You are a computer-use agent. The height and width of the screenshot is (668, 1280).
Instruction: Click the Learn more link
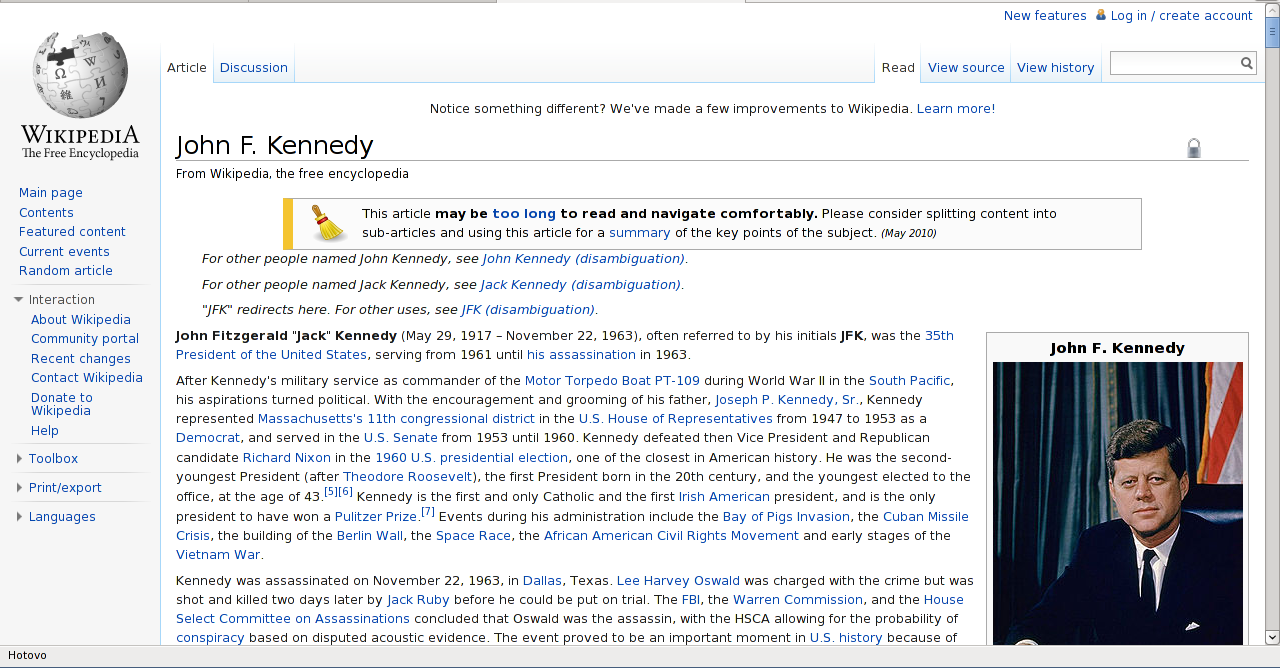(954, 109)
